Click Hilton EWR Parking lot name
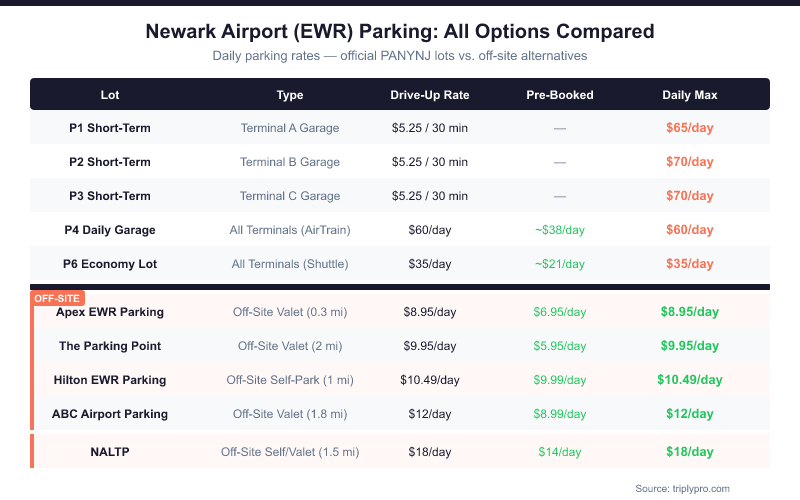The width and height of the screenshot is (800, 500). coord(110,380)
